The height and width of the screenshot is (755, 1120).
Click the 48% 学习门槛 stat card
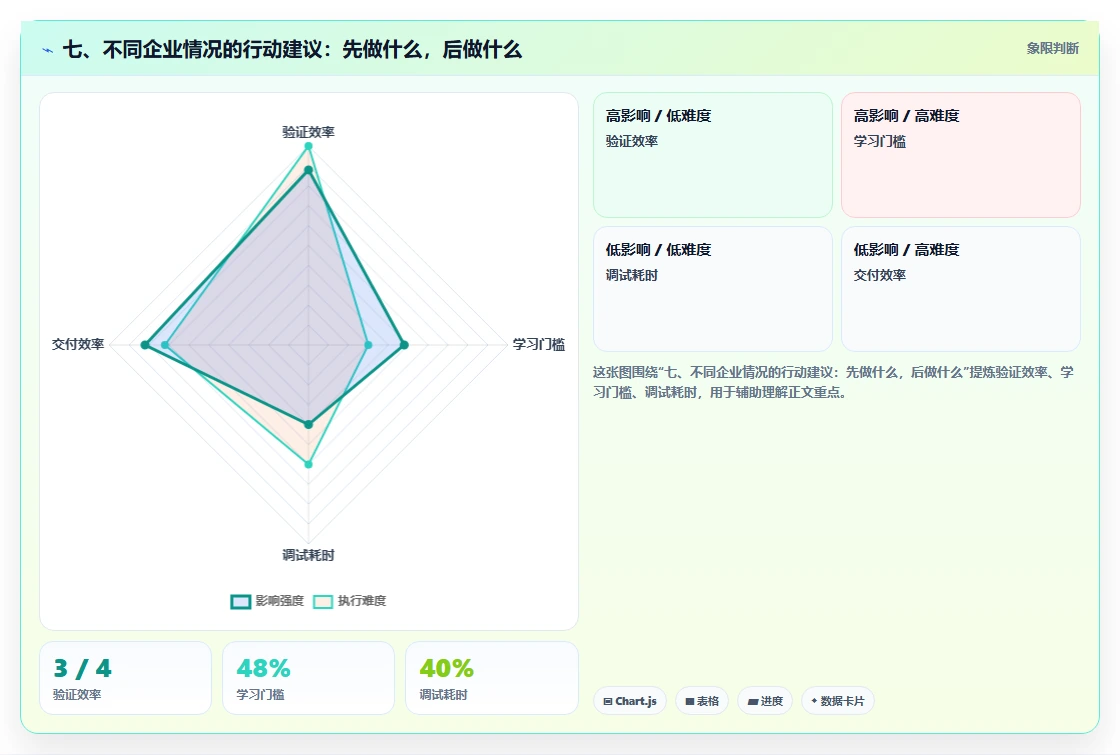(x=309, y=678)
